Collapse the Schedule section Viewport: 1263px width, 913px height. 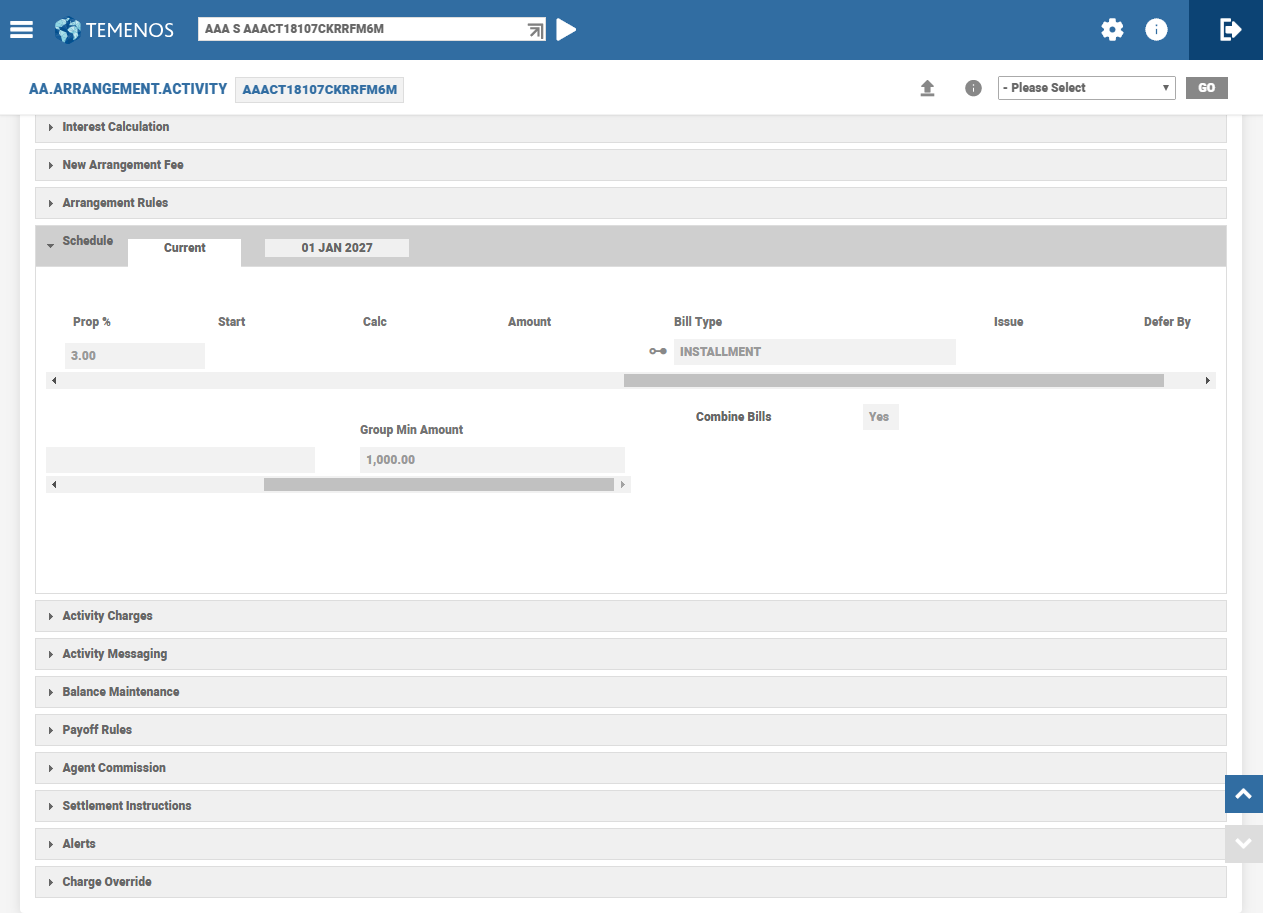pyautogui.click(x=86, y=241)
